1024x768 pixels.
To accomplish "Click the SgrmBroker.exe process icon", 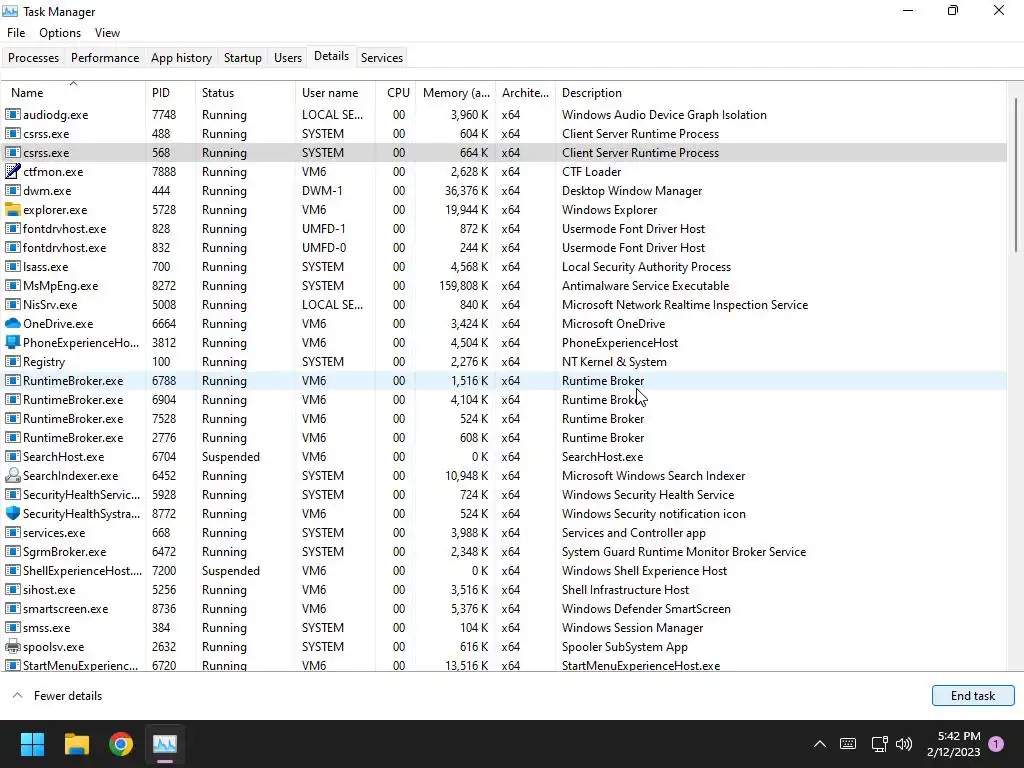I will 12,552.
